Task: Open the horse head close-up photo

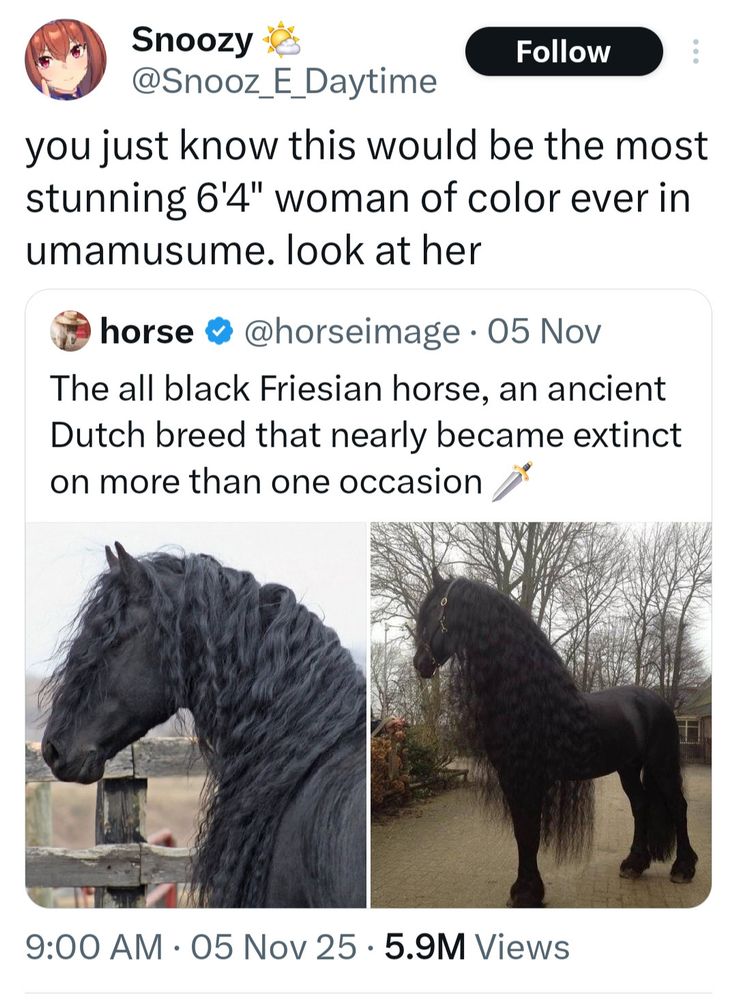Action: [196, 714]
